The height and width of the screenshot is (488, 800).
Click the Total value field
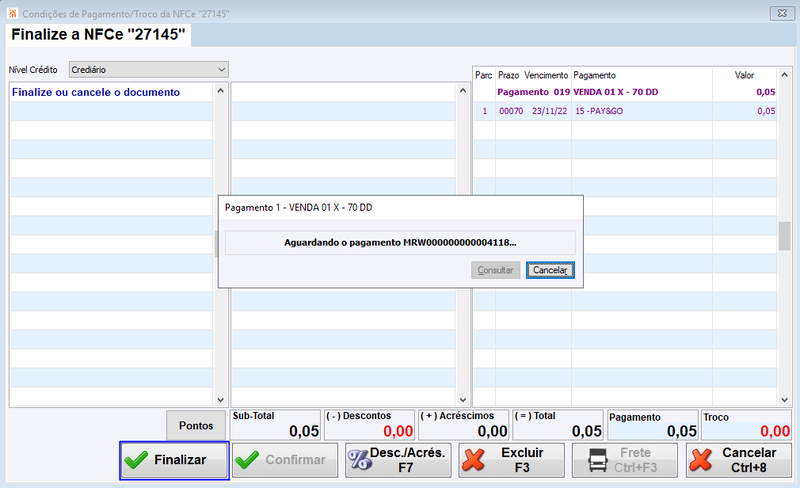(558, 425)
